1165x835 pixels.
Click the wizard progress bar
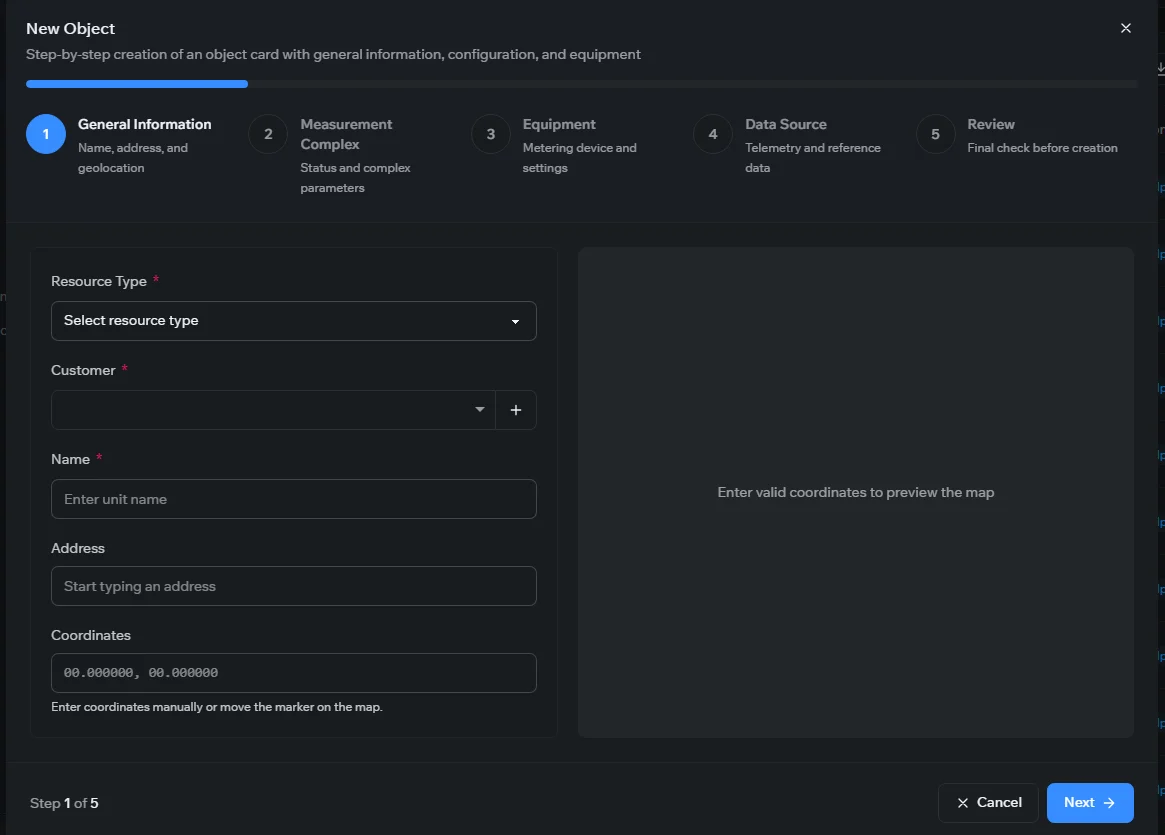[x=582, y=84]
